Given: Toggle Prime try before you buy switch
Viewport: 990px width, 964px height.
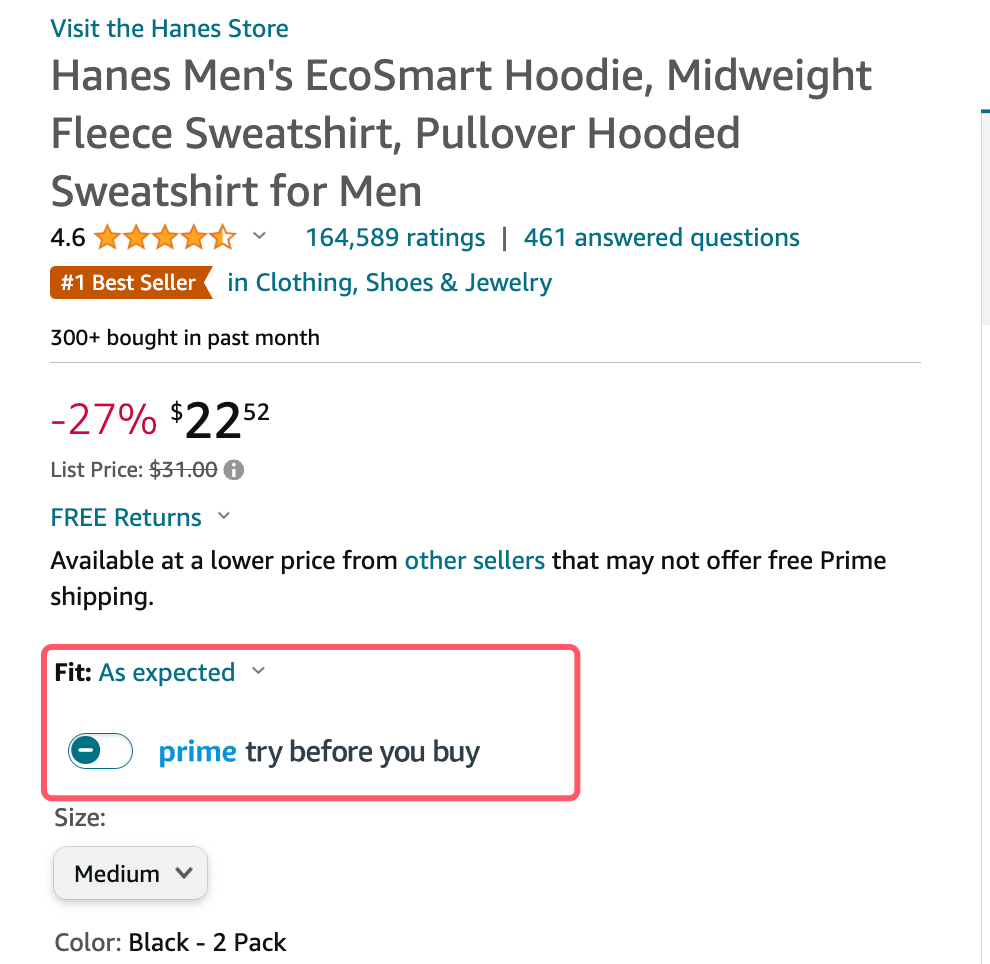Looking at the screenshot, I should 100,751.
